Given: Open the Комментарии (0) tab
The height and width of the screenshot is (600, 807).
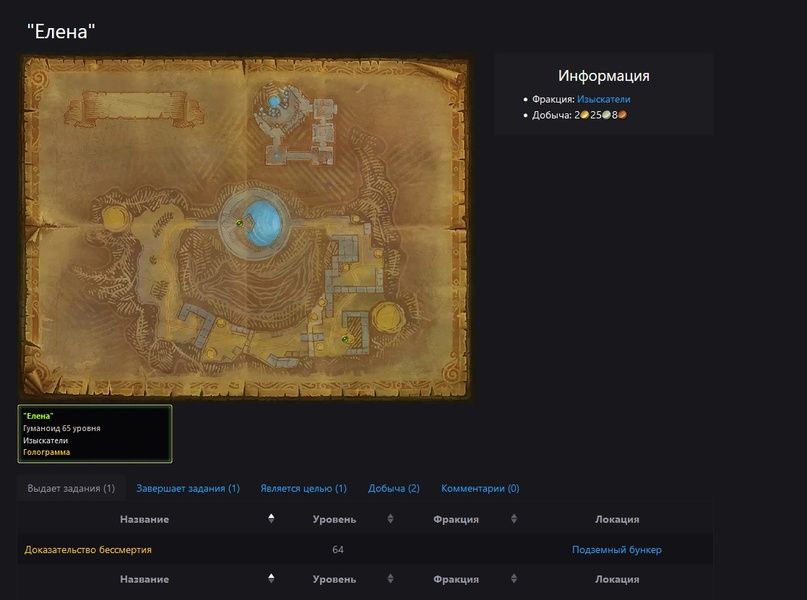Looking at the screenshot, I should [x=480, y=488].
